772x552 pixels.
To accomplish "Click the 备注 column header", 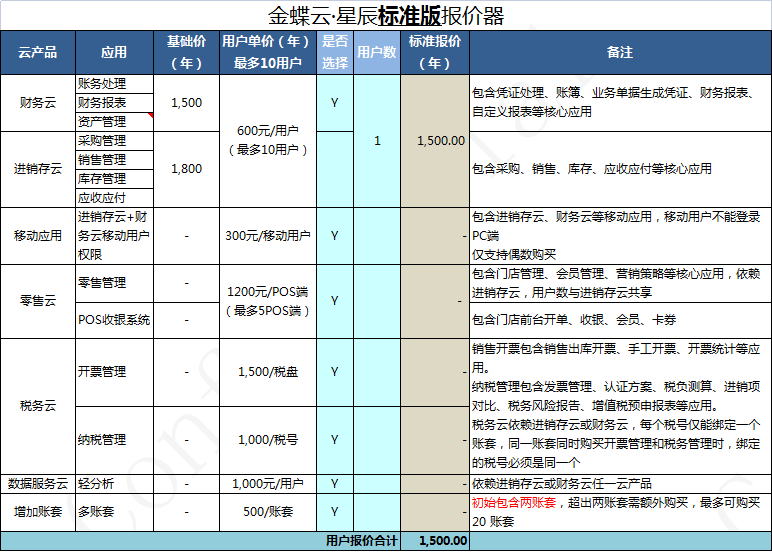I will tap(620, 53).
